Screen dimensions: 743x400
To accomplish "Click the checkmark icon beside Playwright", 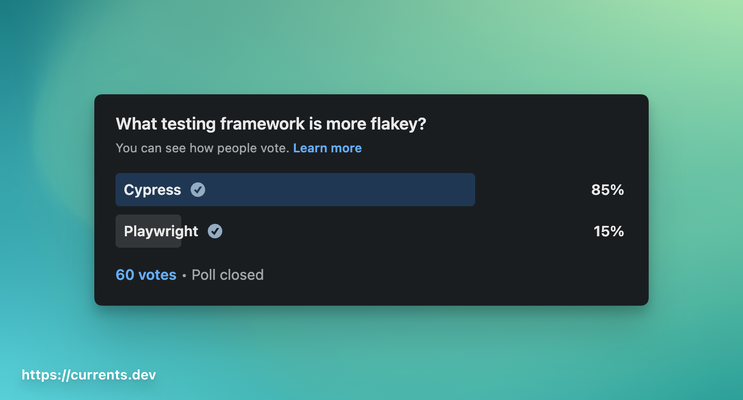I will click(215, 231).
